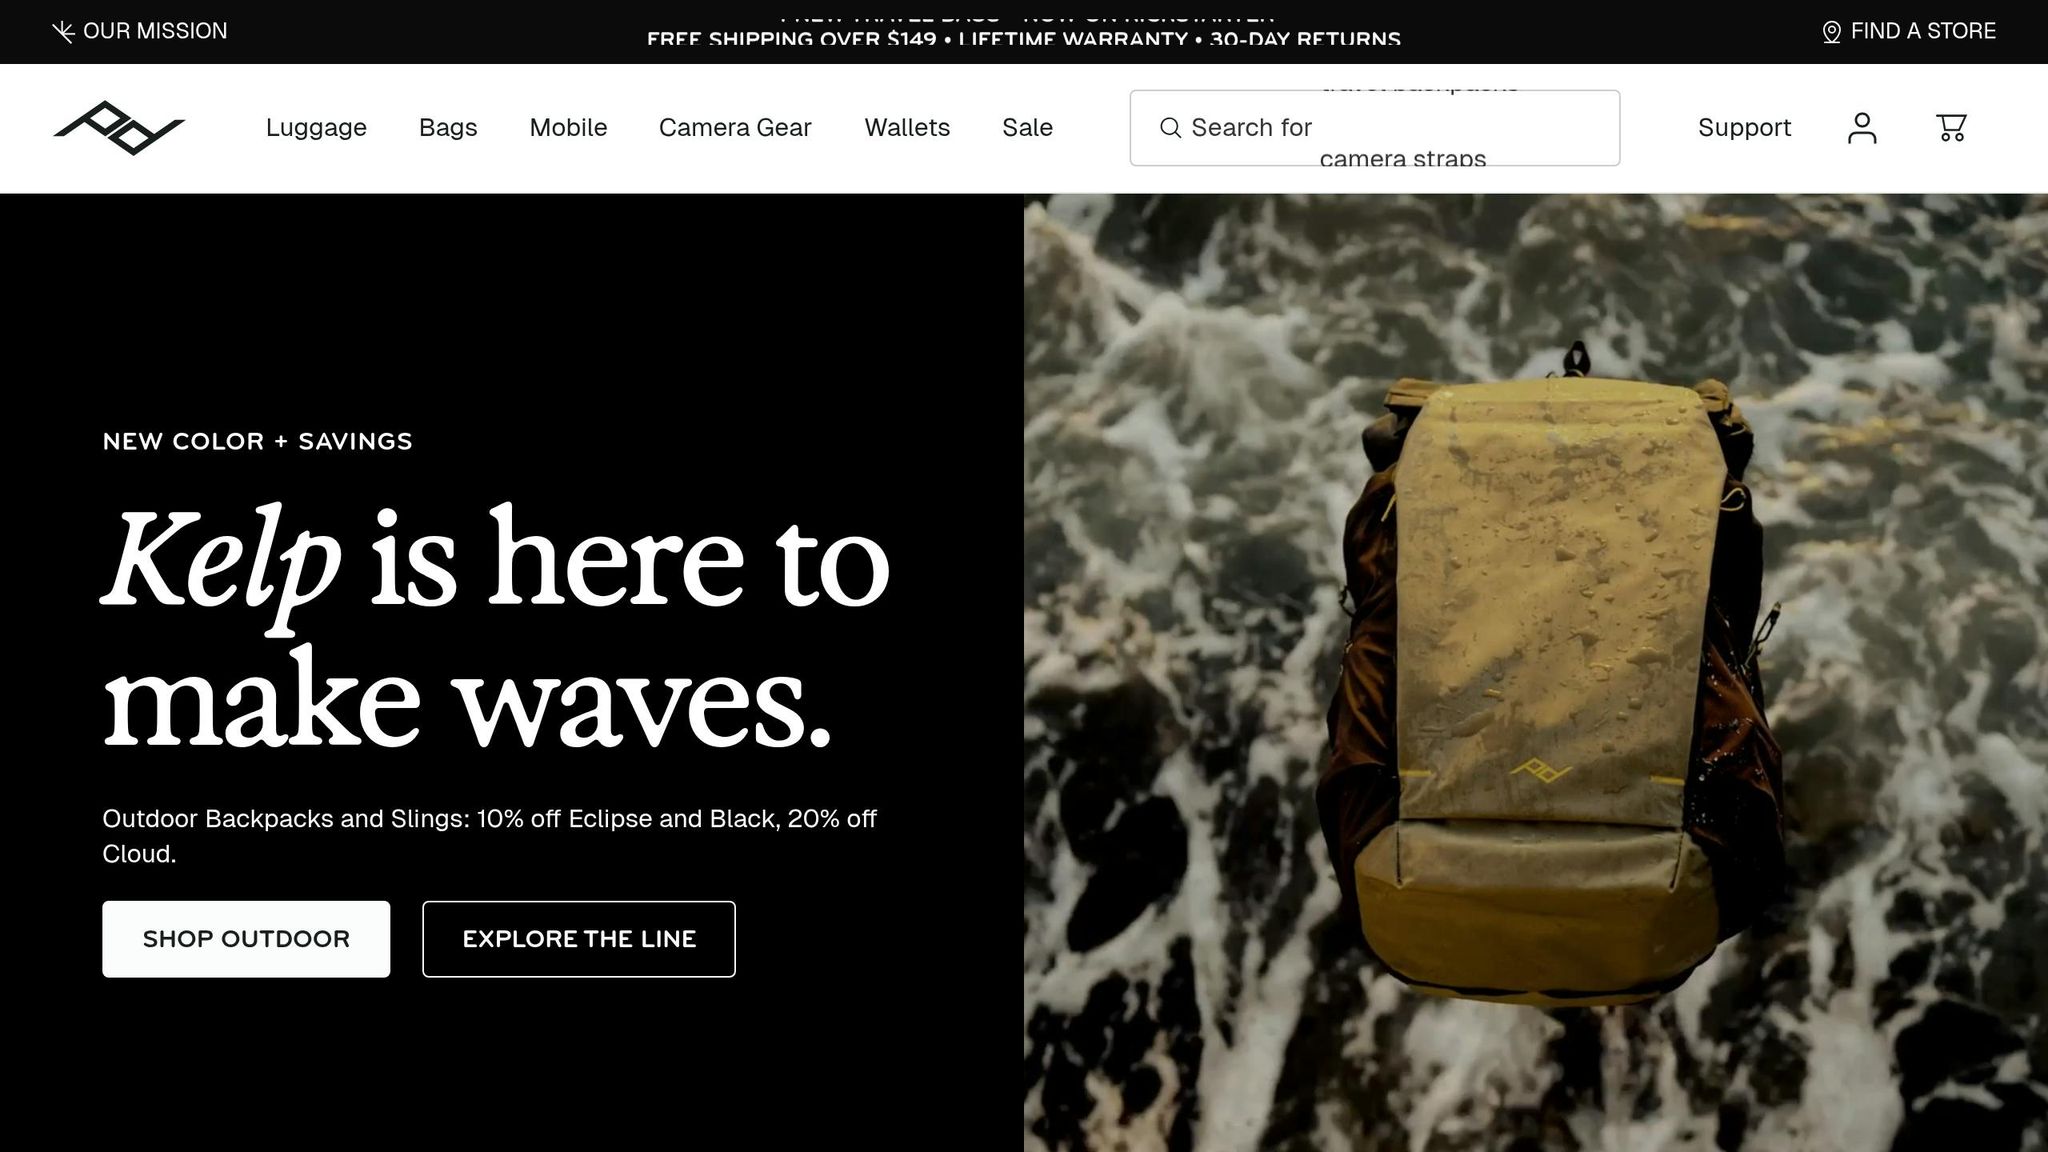2048x1152 pixels.
Task: Click the EXPLORE THE LINE button
Action: (579, 939)
